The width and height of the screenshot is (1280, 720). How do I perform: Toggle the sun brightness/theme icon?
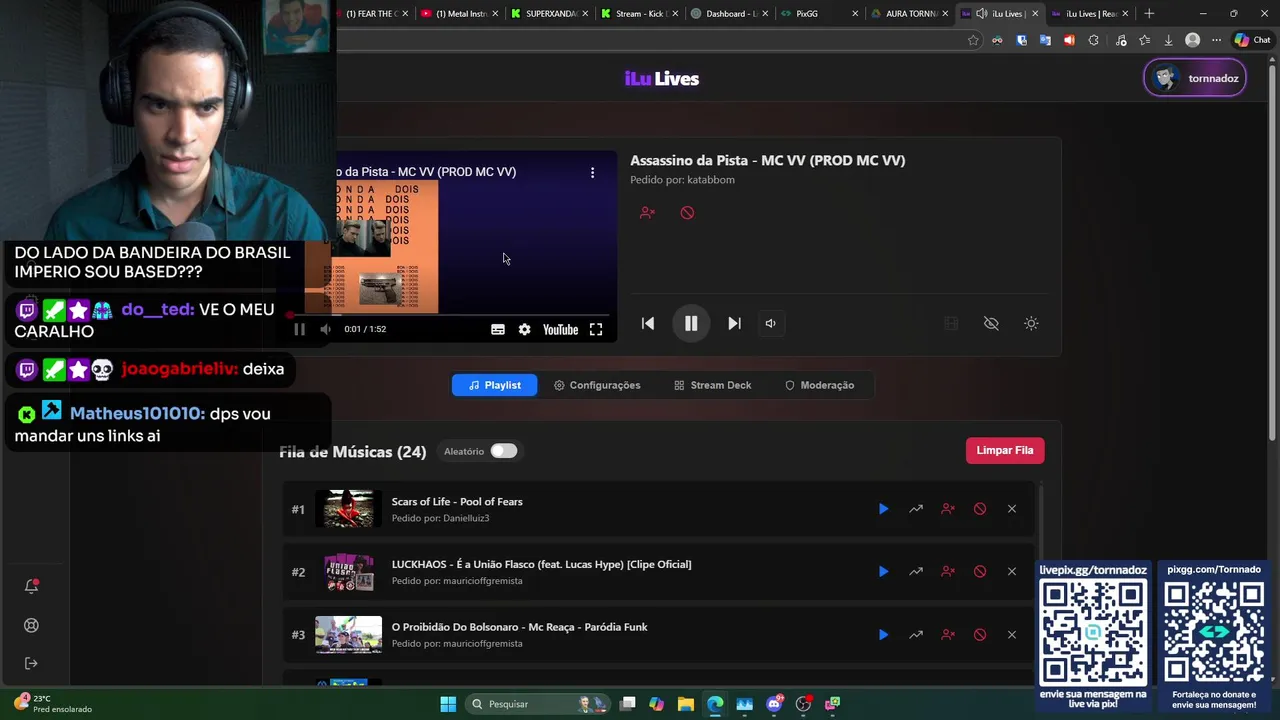point(1031,323)
